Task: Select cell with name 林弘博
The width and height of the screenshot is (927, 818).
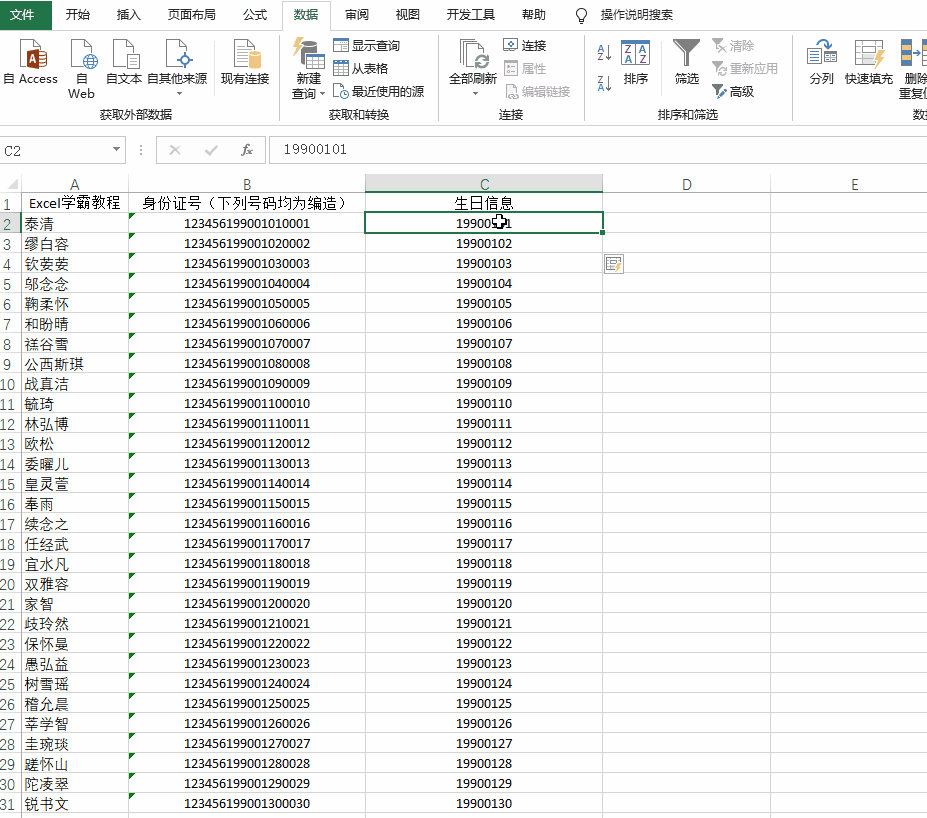Action: pyautogui.click(x=75, y=424)
